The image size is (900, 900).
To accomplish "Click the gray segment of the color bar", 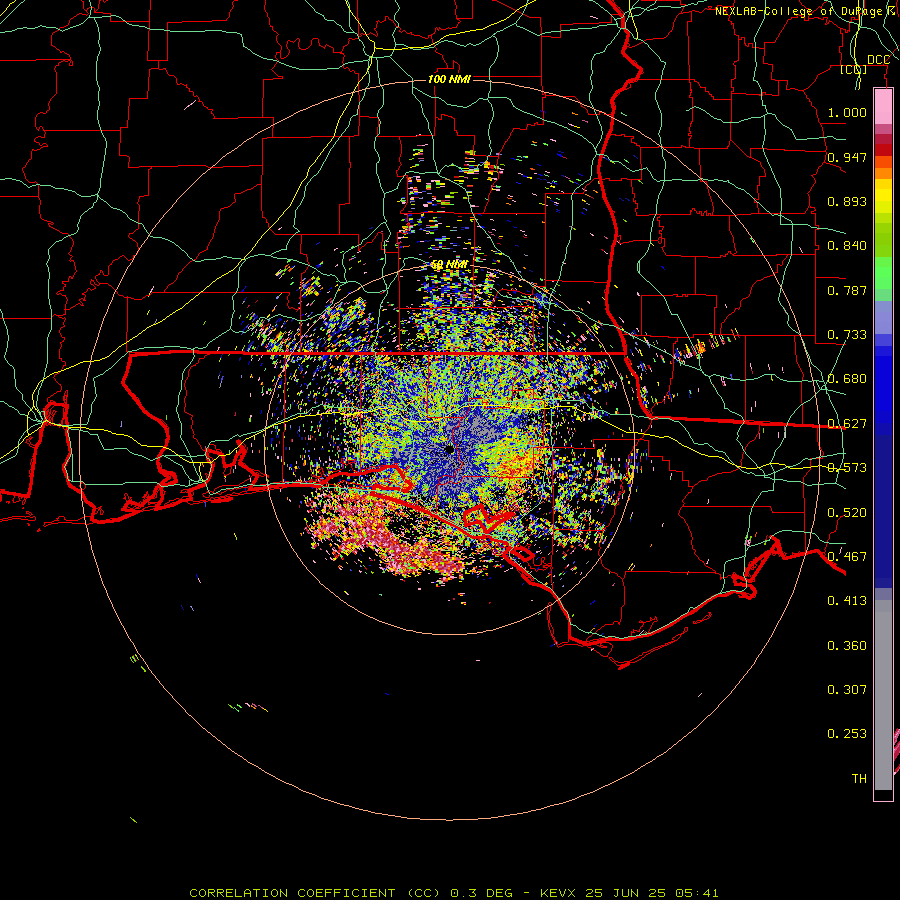I will pyautogui.click(x=883, y=695).
